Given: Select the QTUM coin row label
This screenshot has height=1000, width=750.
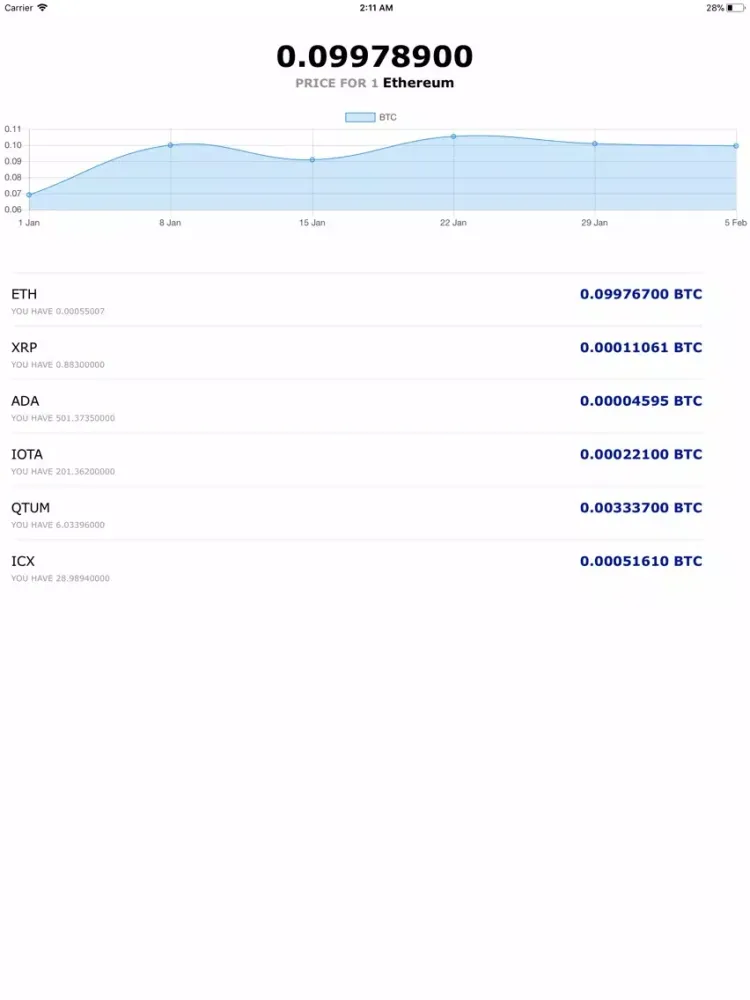Looking at the screenshot, I should pos(30,508).
